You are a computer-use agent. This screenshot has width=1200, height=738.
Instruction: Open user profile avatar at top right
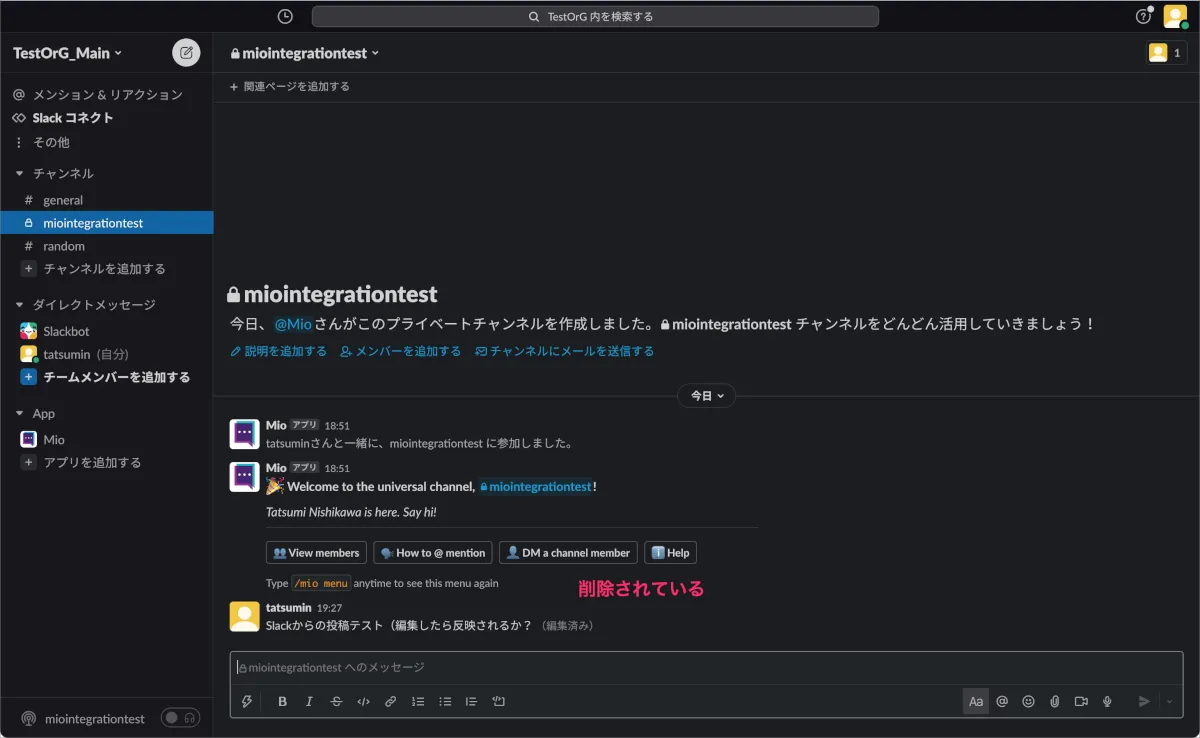pos(1175,16)
